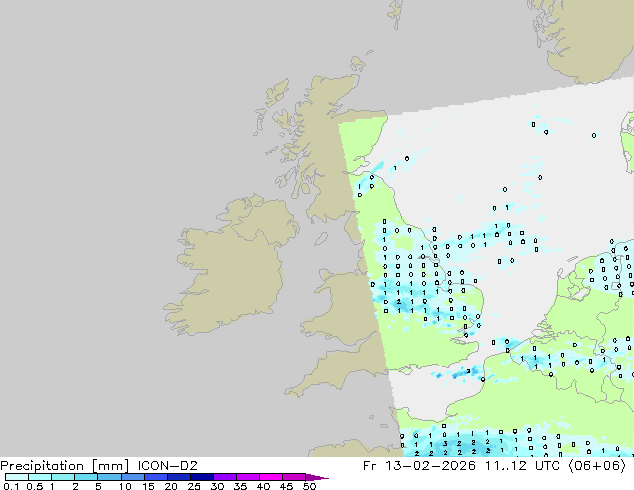Image resolution: width=634 pixels, height=490 pixels.
Task: Click the '11..12 UTC' time text
Action: click(522, 466)
